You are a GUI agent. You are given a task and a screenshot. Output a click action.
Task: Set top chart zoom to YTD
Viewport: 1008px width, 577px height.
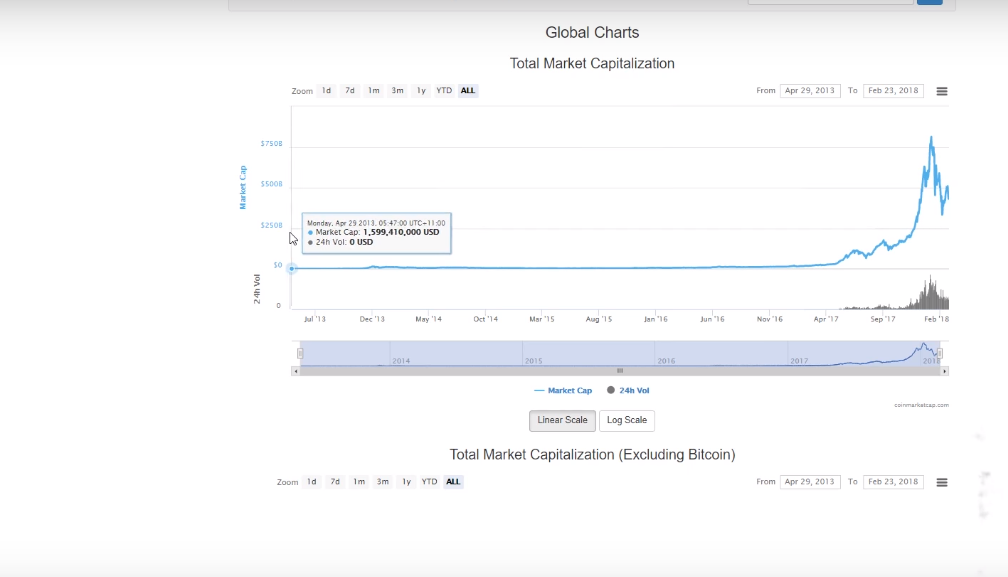[x=444, y=91]
